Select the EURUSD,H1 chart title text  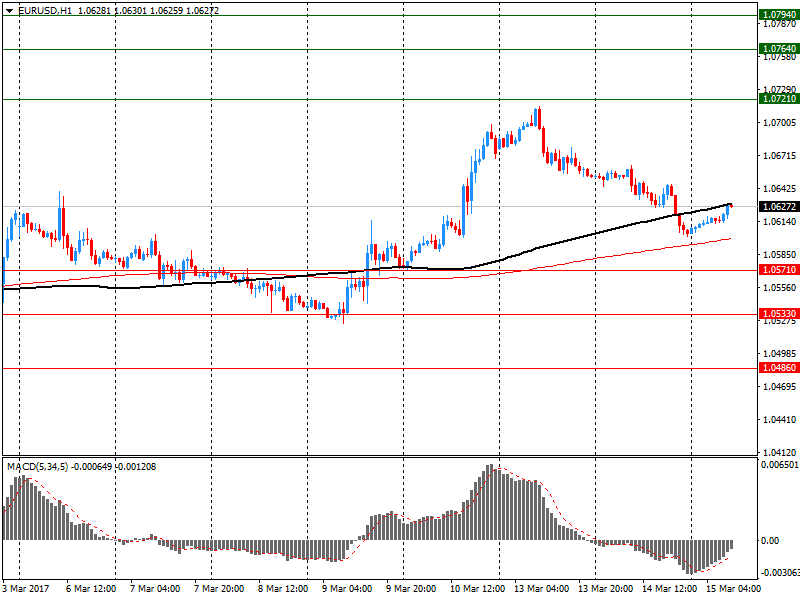(x=45, y=10)
